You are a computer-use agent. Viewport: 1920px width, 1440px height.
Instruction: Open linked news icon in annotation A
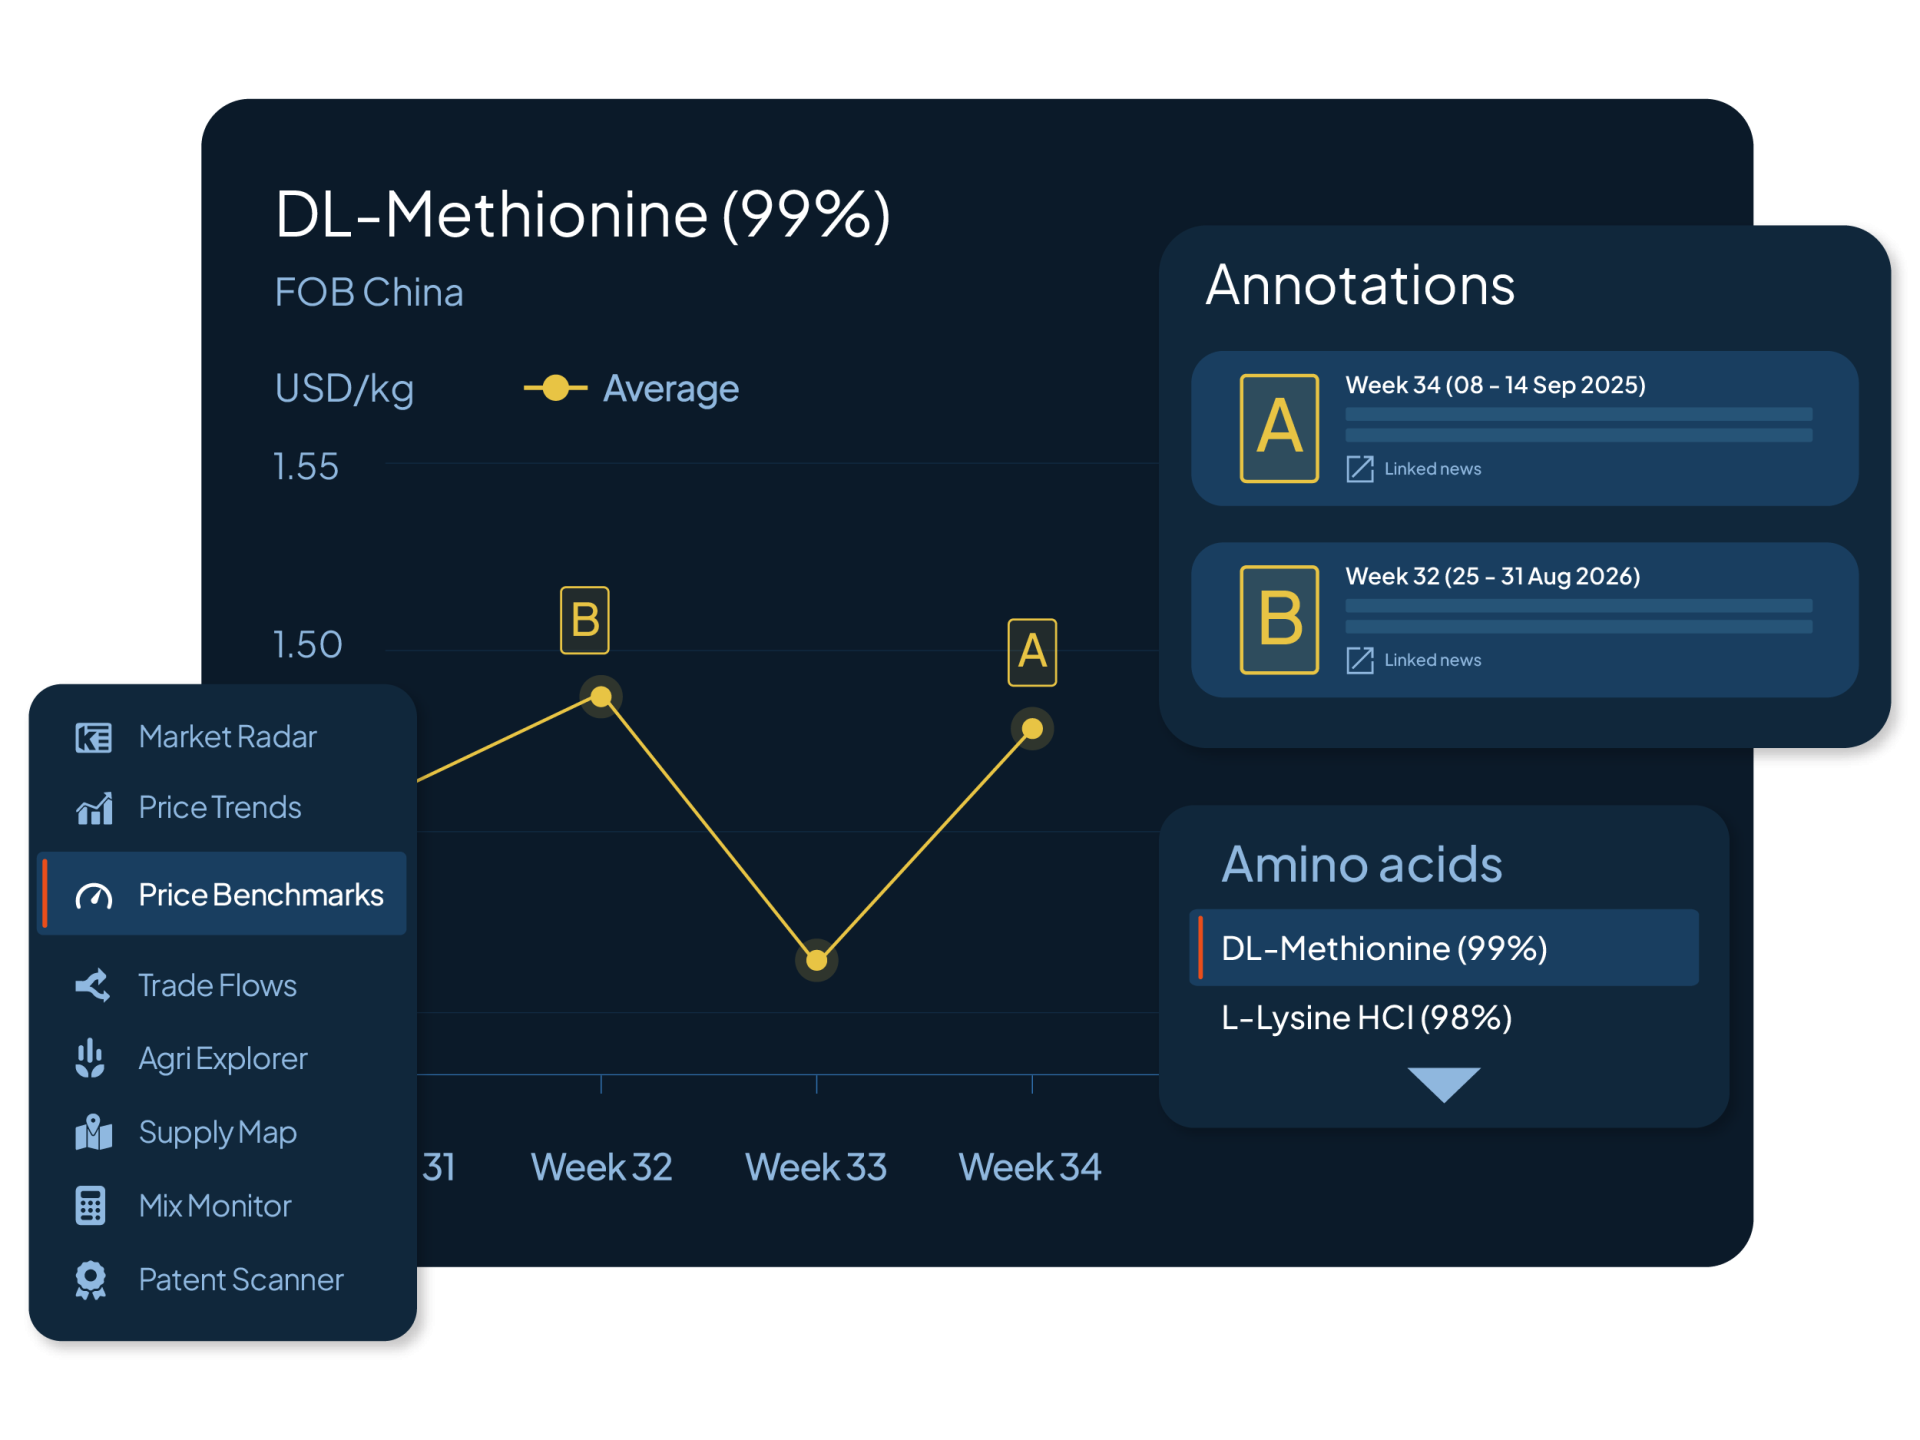tap(1360, 468)
